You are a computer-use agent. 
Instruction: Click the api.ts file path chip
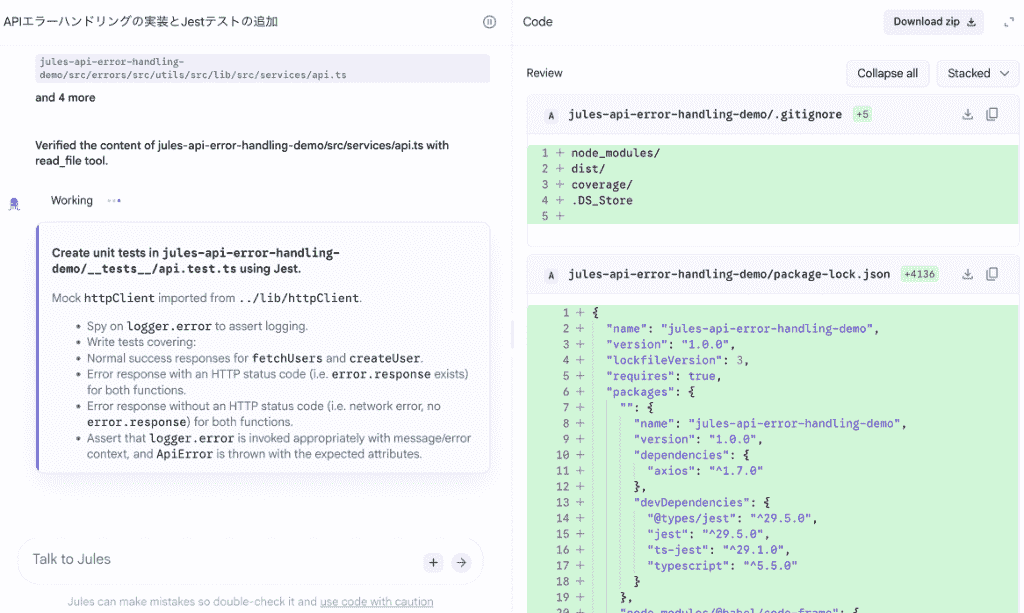click(263, 68)
